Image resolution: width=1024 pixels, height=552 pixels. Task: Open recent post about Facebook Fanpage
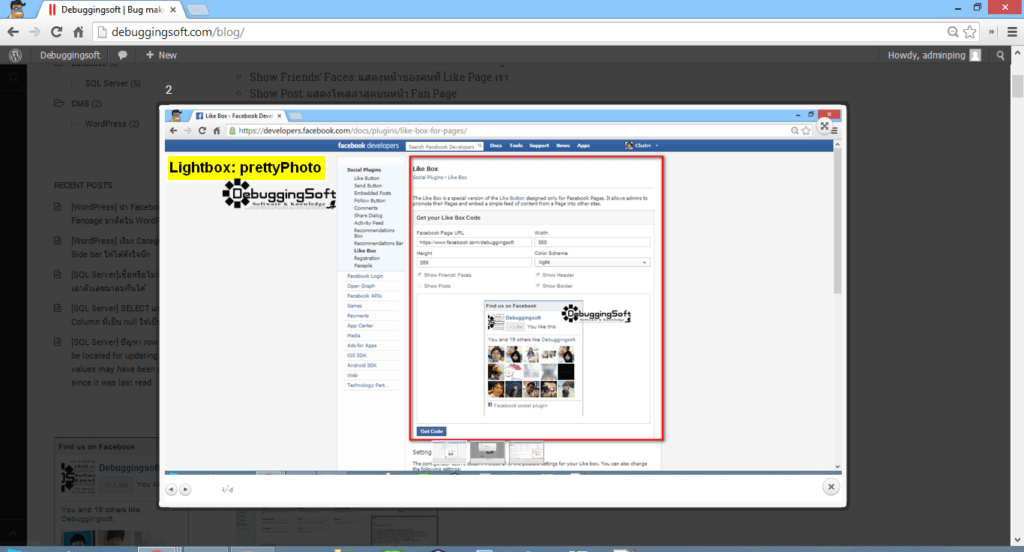pos(114,214)
